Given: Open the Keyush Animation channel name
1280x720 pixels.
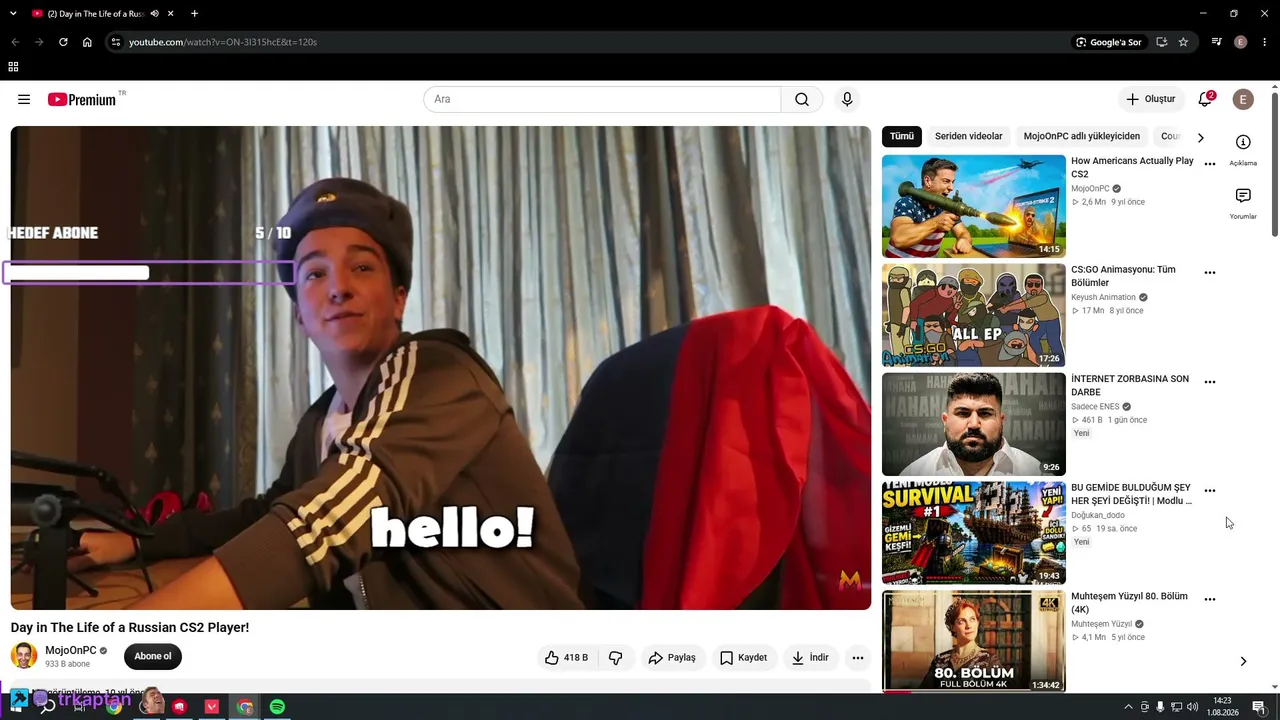Looking at the screenshot, I should (1103, 297).
